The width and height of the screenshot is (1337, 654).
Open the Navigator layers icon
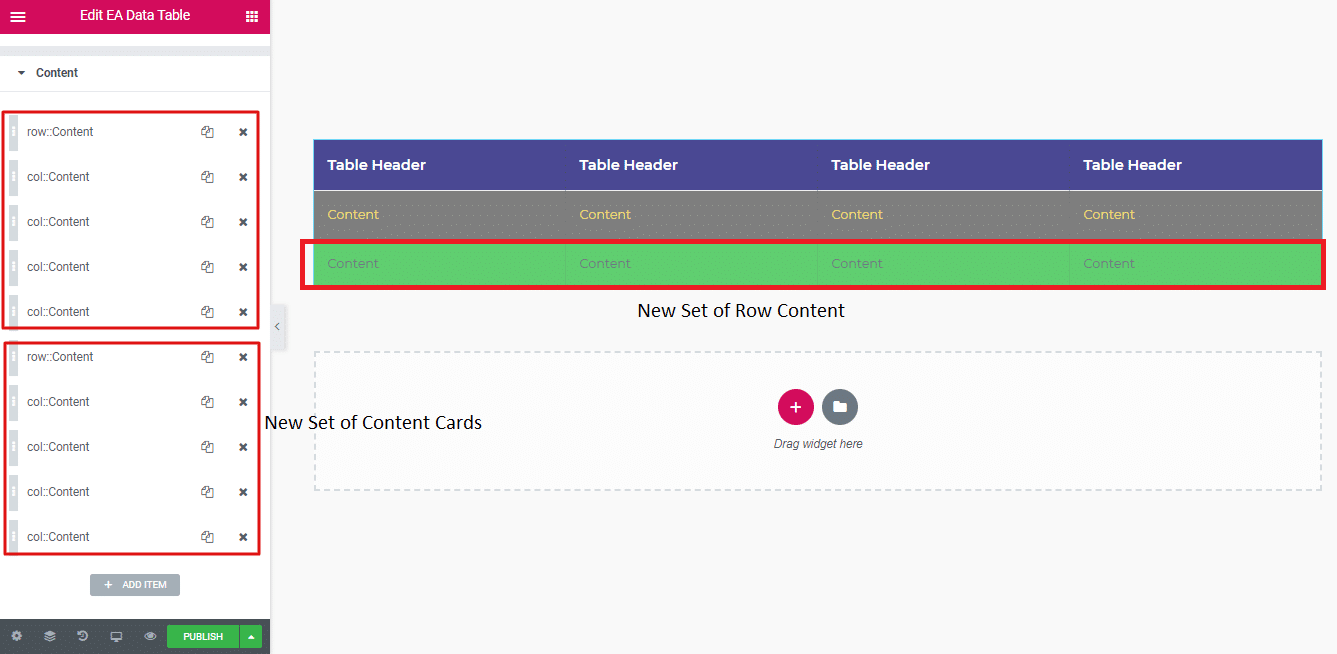tap(49, 636)
